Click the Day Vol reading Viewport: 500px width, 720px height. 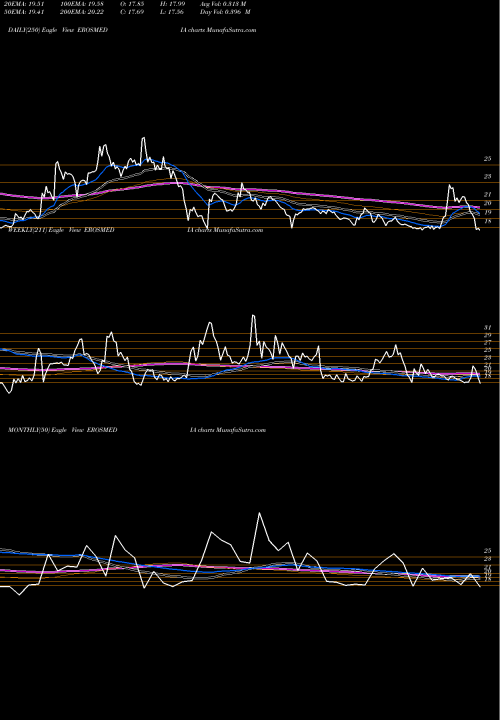[225, 12]
